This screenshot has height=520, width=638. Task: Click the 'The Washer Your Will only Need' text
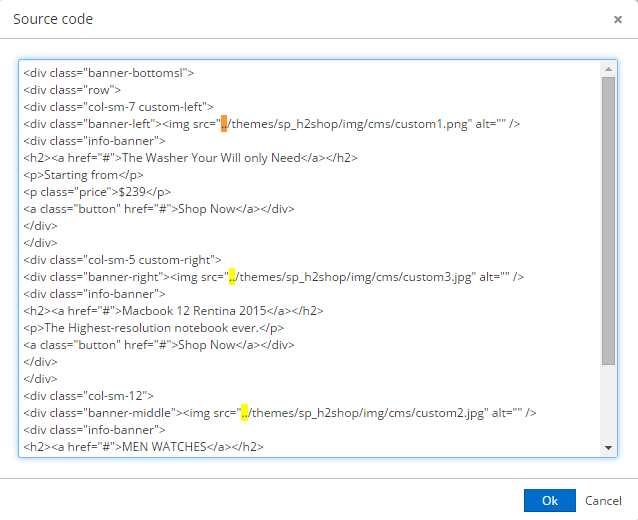(x=211, y=157)
